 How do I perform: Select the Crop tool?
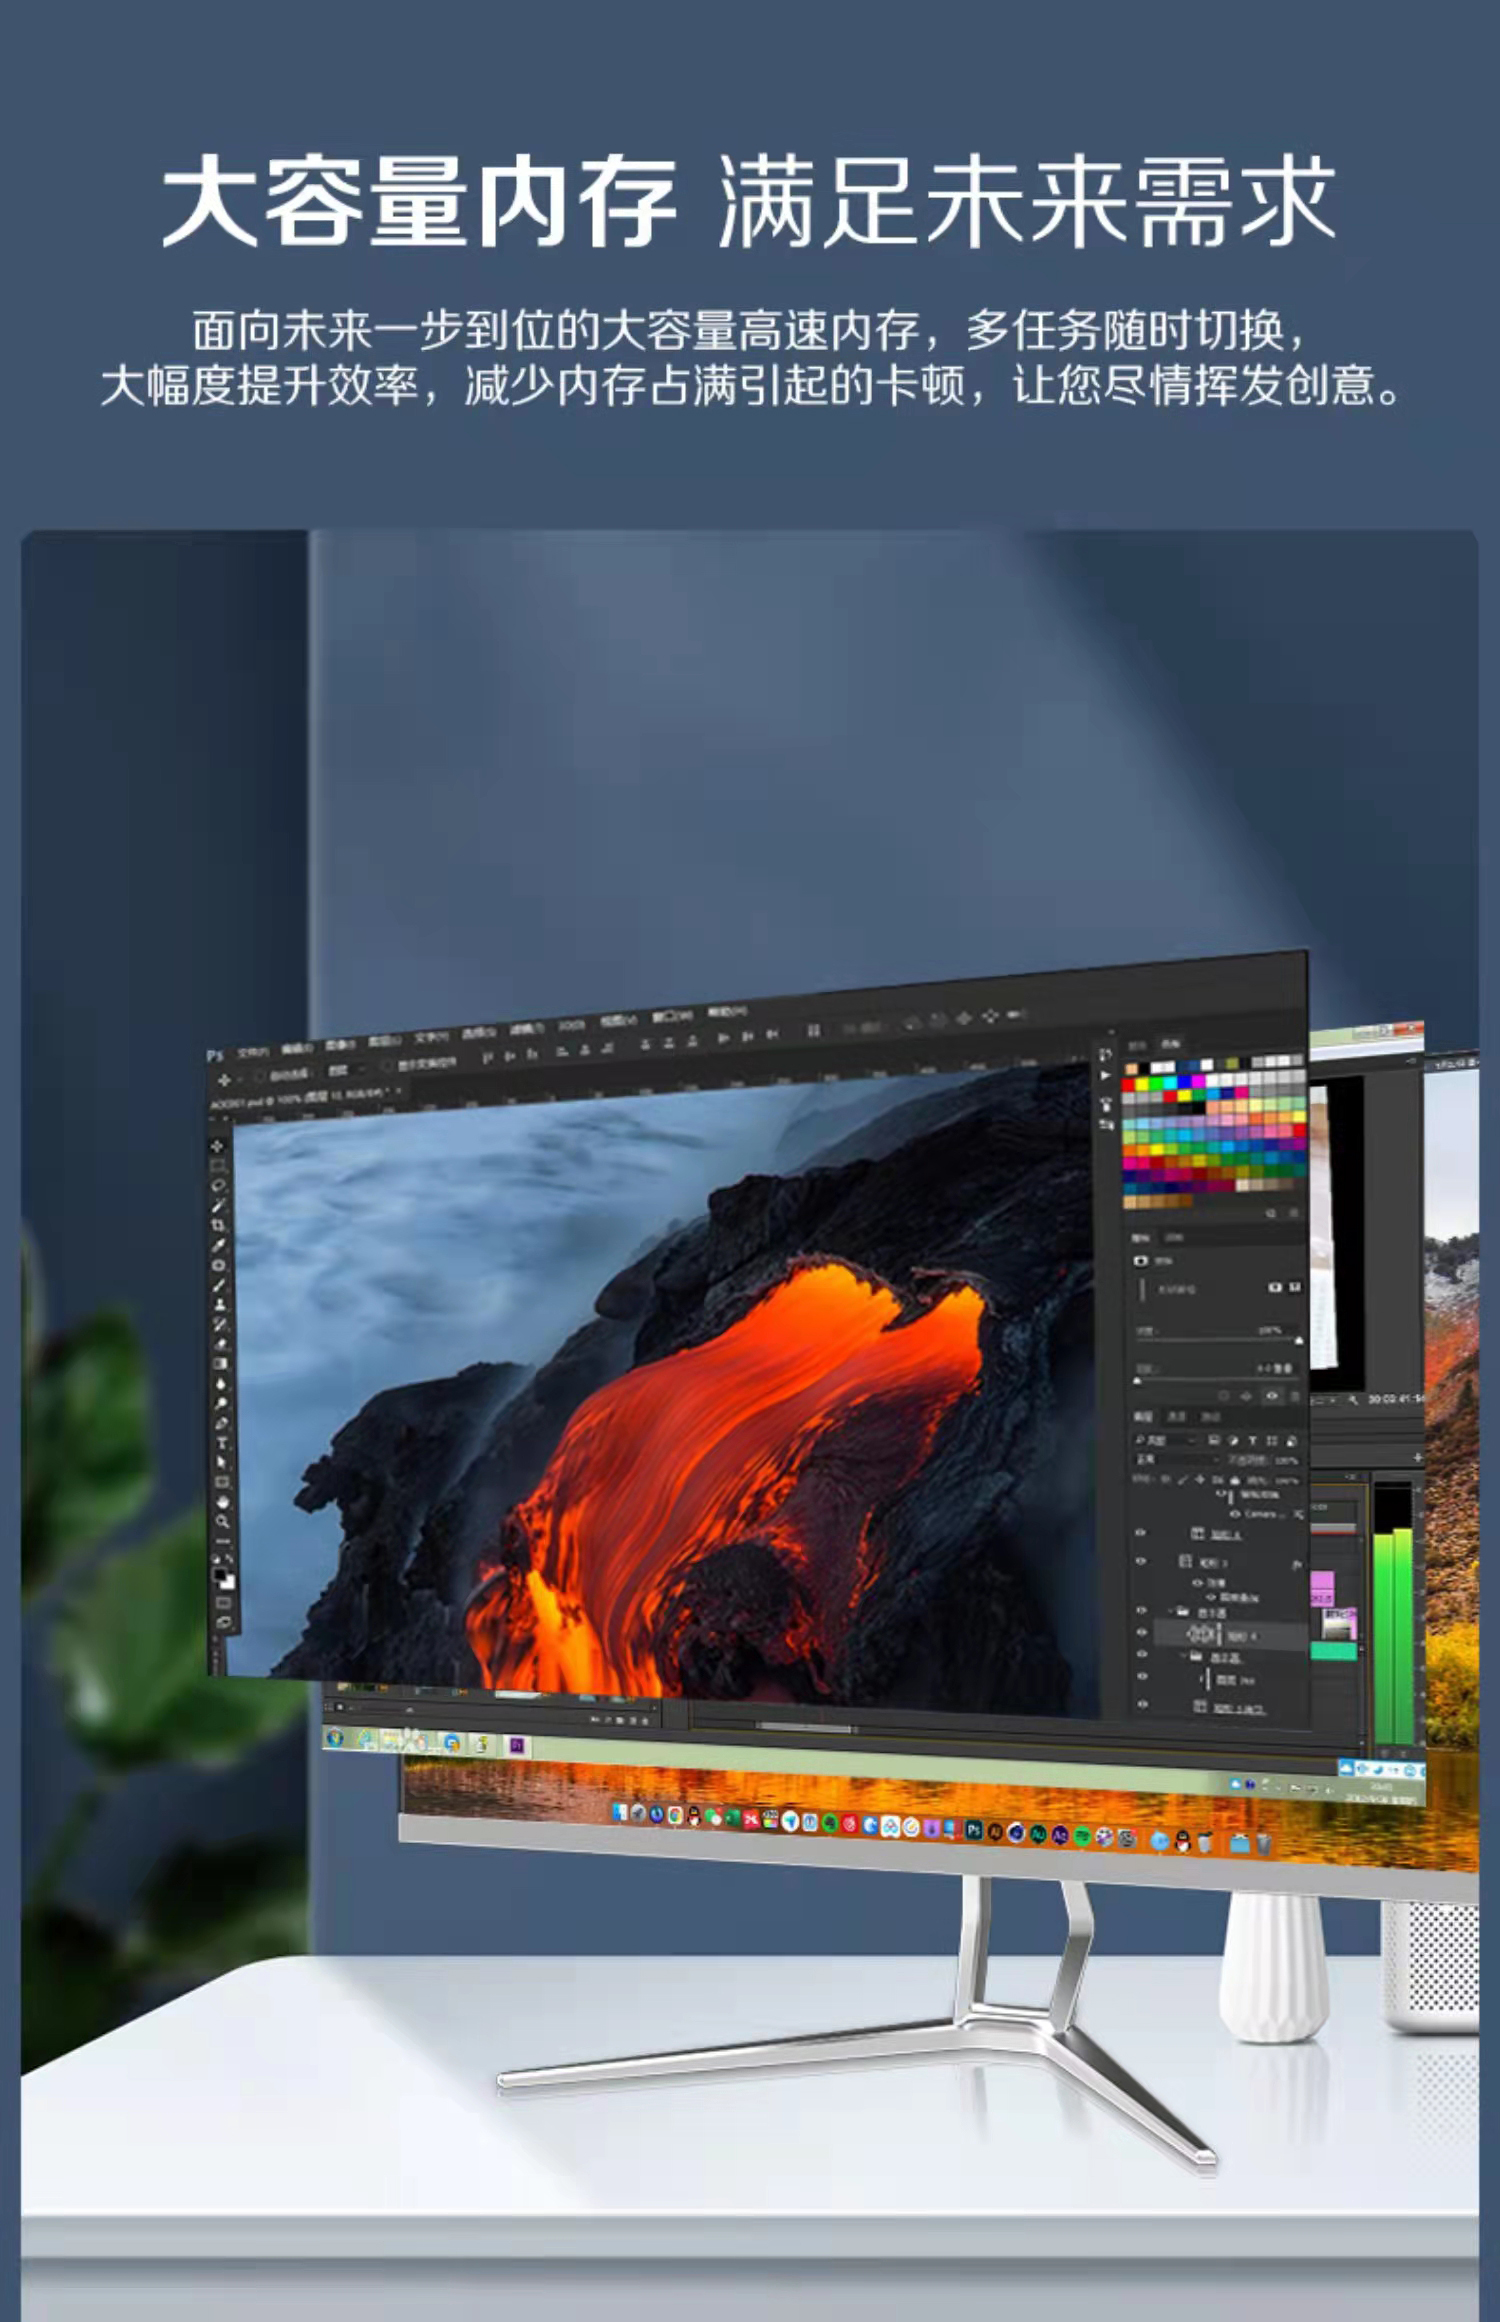click(x=218, y=1225)
